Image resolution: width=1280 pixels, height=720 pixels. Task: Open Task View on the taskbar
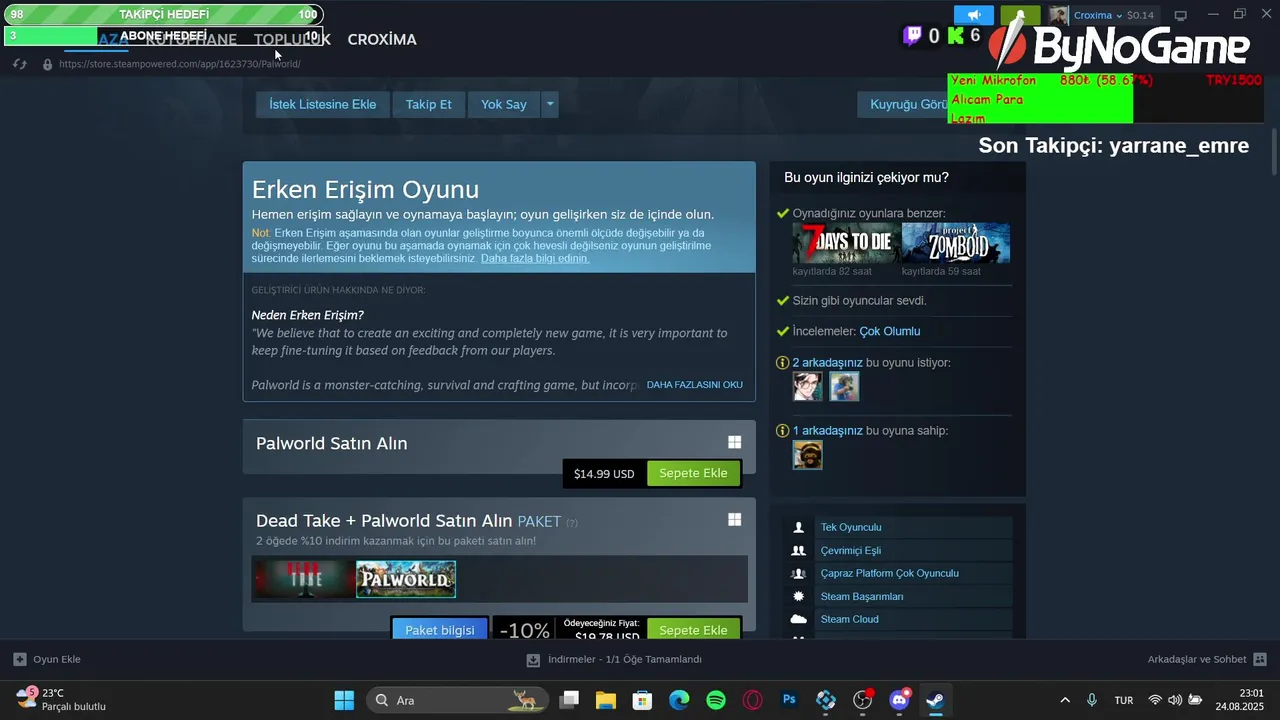point(569,700)
